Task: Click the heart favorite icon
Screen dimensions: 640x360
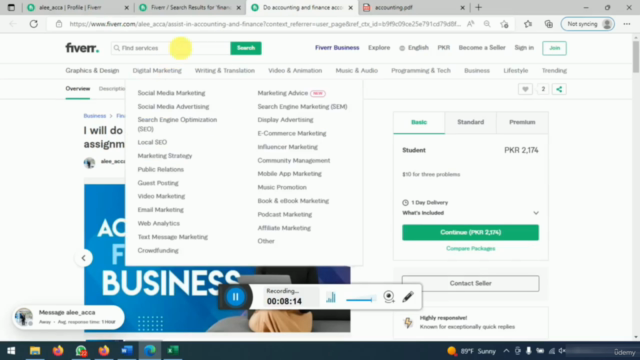Action: coord(525,89)
